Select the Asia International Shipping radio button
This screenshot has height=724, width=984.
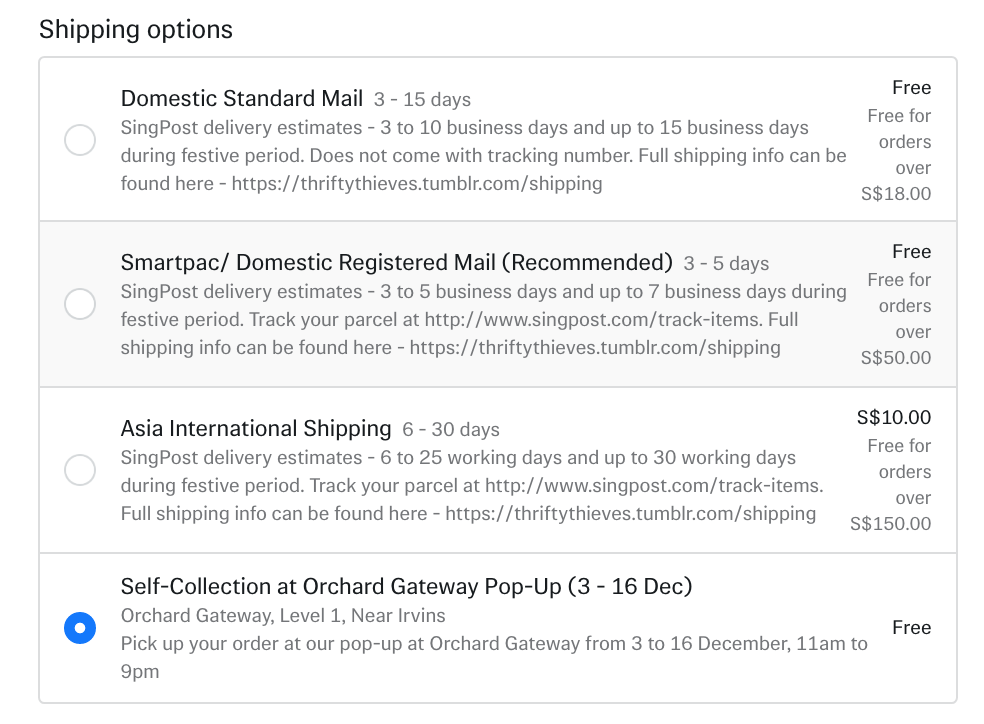coord(80,470)
